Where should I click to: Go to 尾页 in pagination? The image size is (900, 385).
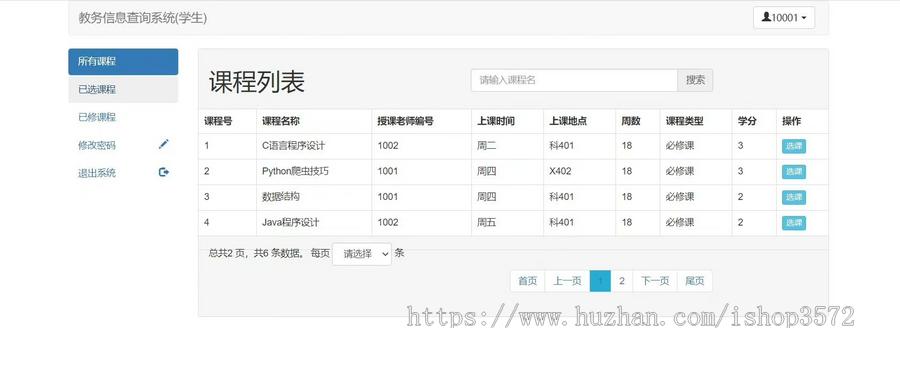(695, 281)
